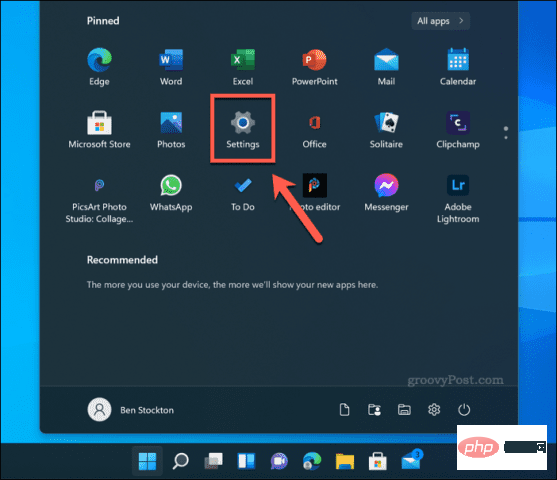
Task: Open Word from the Pinned section
Action: [171, 67]
